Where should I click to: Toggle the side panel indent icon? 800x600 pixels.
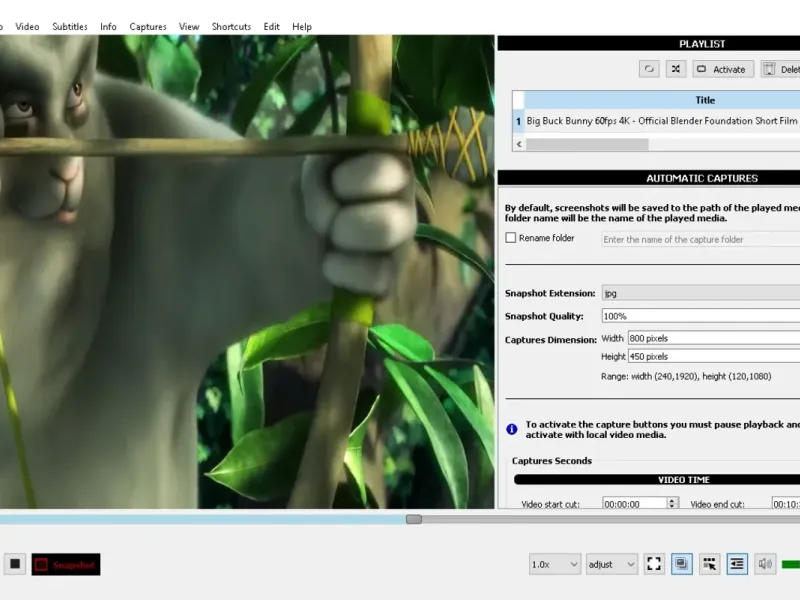coord(738,564)
